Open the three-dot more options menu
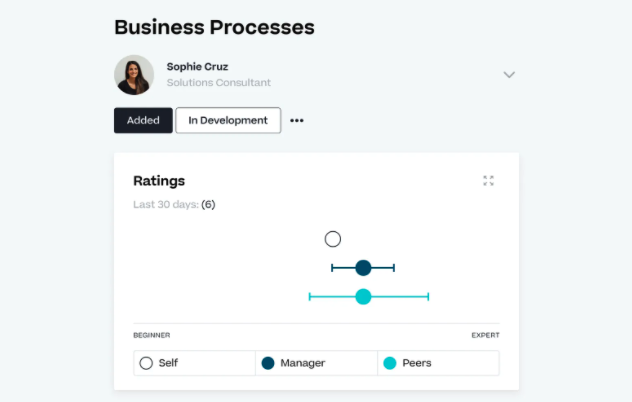Viewport: 632px width, 402px height. pyautogui.click(x=297, y=121)
